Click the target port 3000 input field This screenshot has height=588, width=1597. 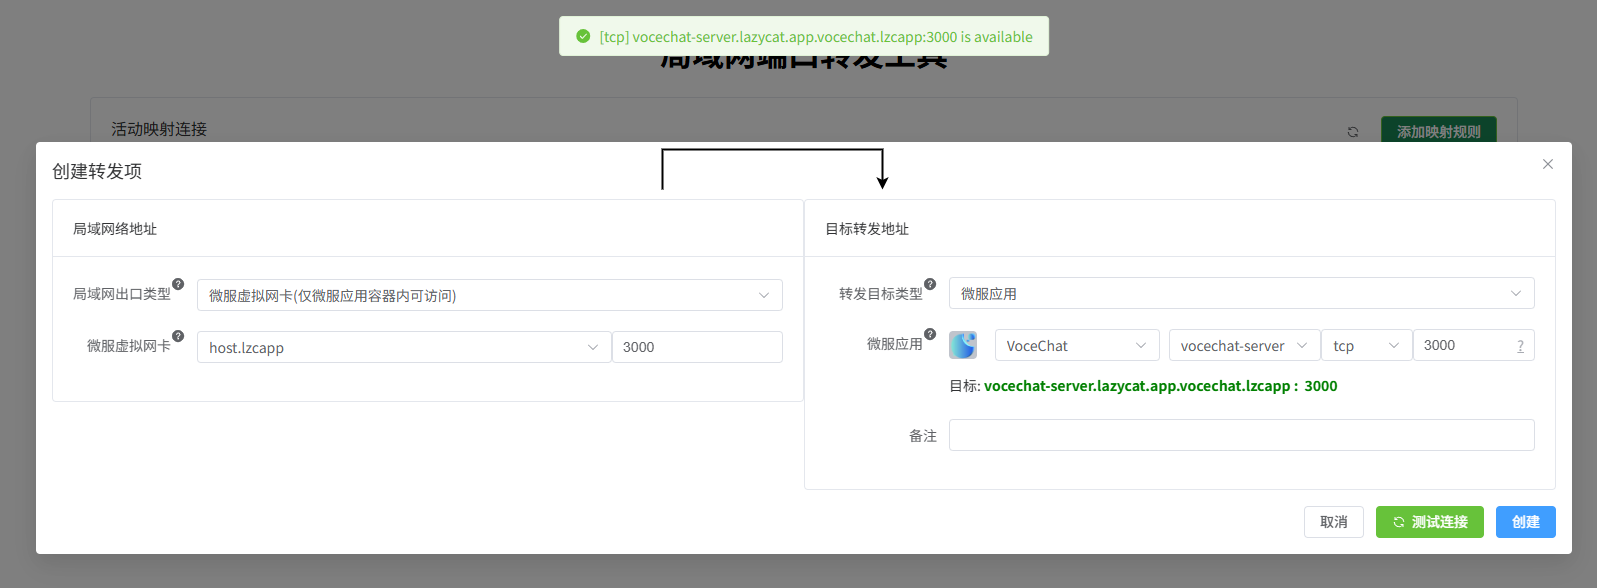click(x=1473, y=345)
